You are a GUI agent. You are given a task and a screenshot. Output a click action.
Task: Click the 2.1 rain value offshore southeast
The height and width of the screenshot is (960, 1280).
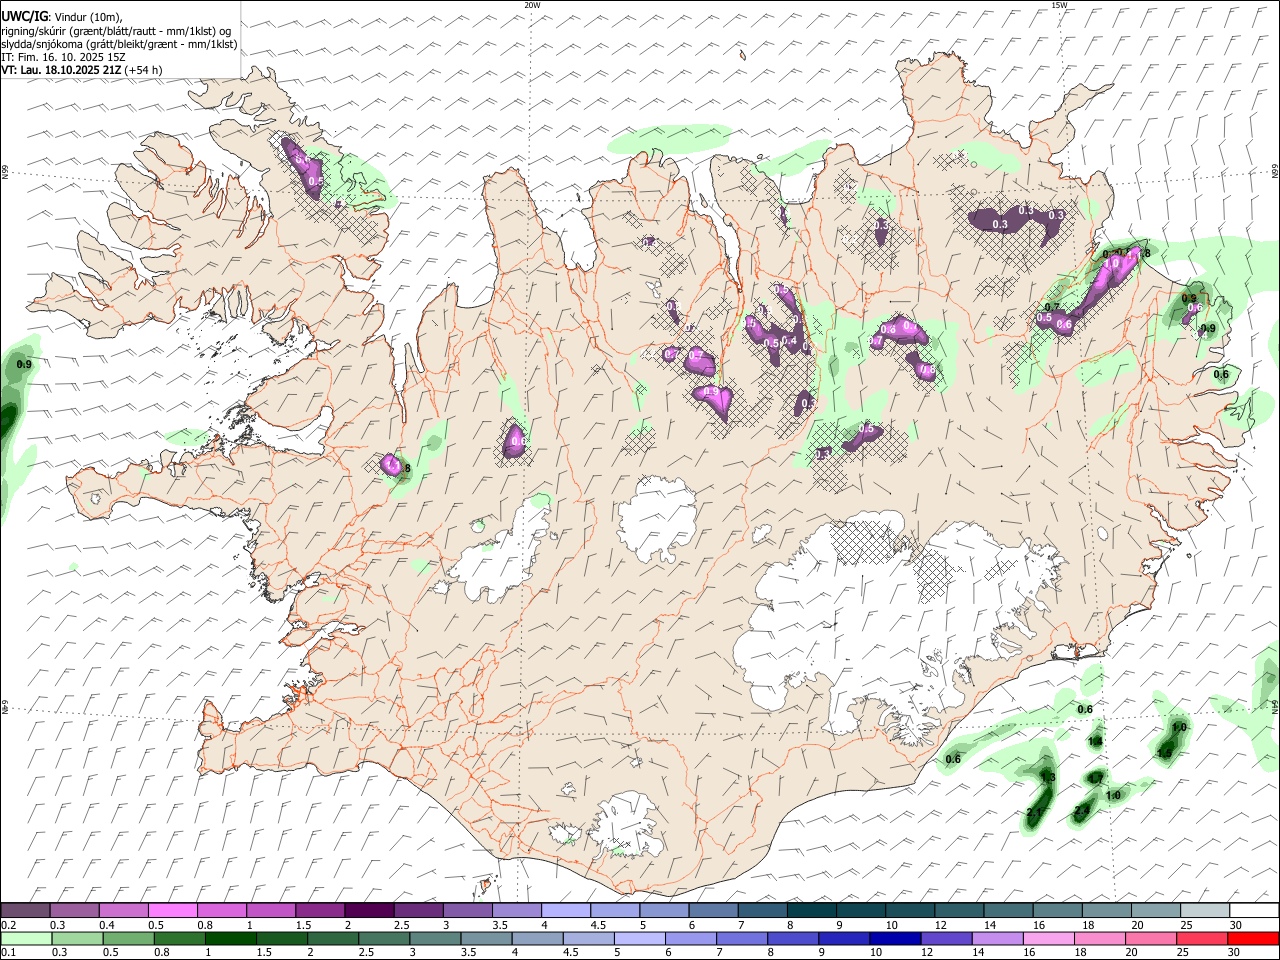(1034, 812)
